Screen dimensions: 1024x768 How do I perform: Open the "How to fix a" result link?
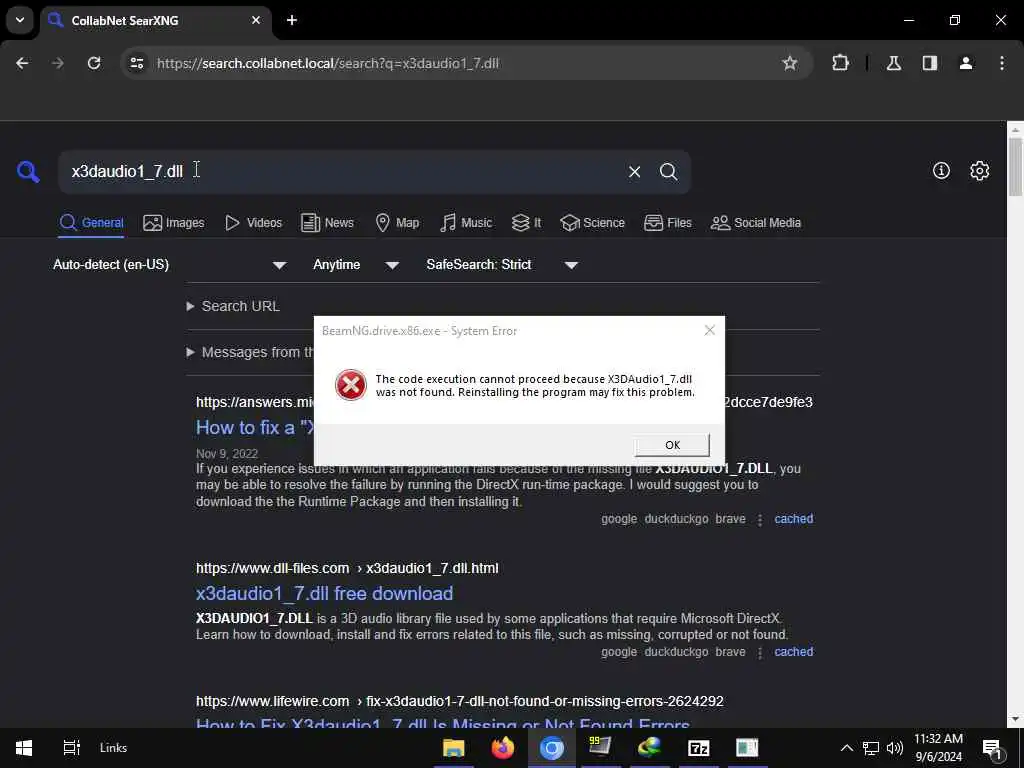tap(255, 428)
